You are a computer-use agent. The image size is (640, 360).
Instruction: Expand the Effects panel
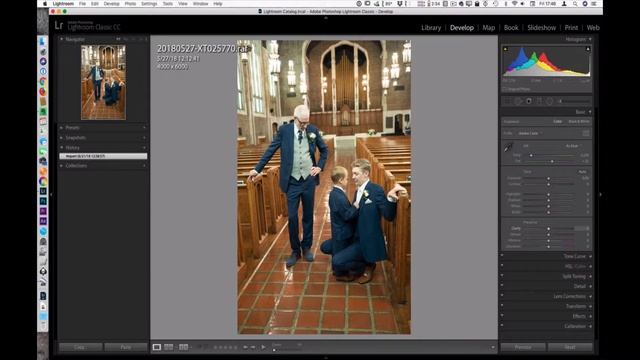(590, 316)
